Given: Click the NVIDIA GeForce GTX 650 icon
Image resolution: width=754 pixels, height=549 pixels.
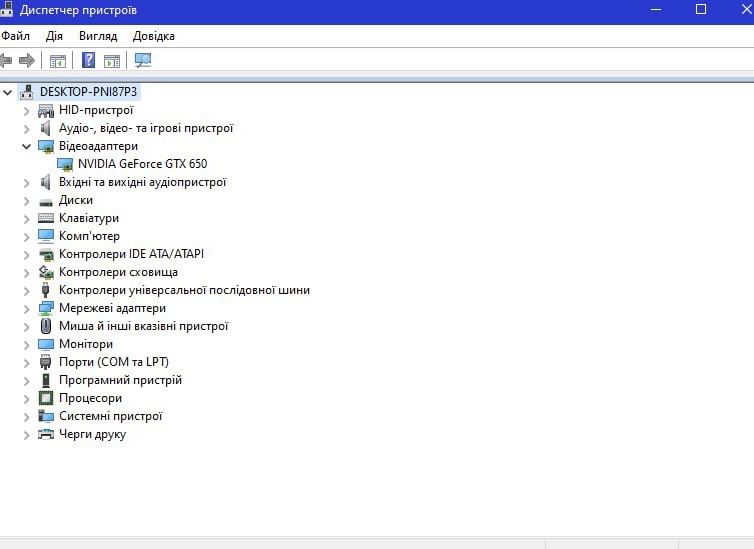Looking at the screenshot, I should coord(65,164).
